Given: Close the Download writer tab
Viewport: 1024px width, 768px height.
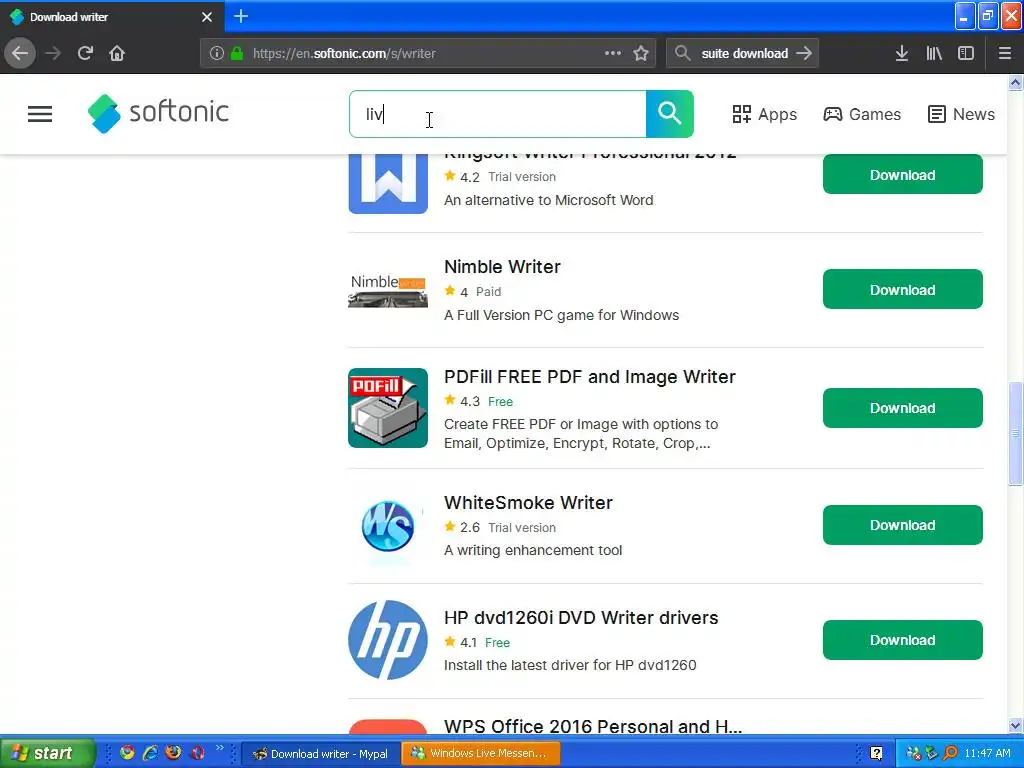Looking at the screenshot, I should pyautogui.click(x=207, y=17).
